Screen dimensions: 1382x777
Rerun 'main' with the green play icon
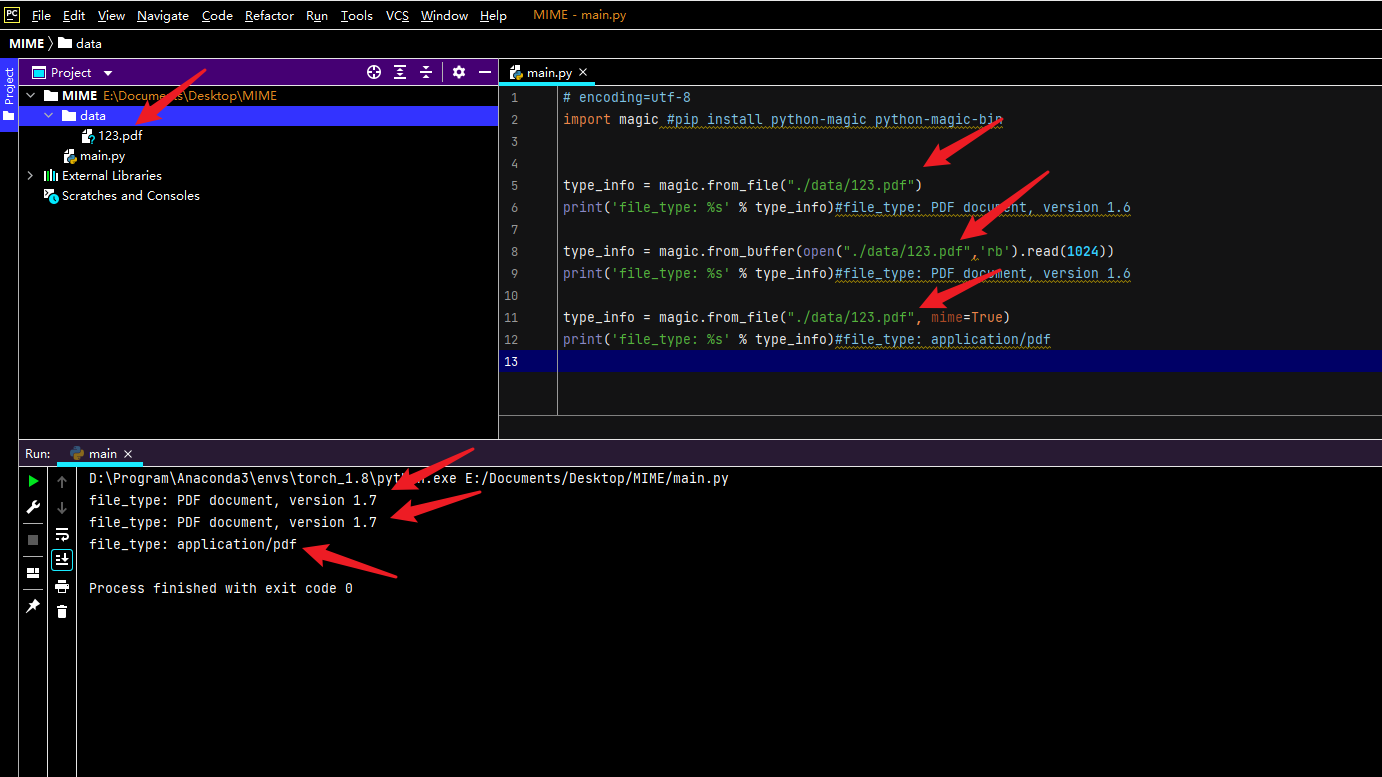[x=33, y=481]
